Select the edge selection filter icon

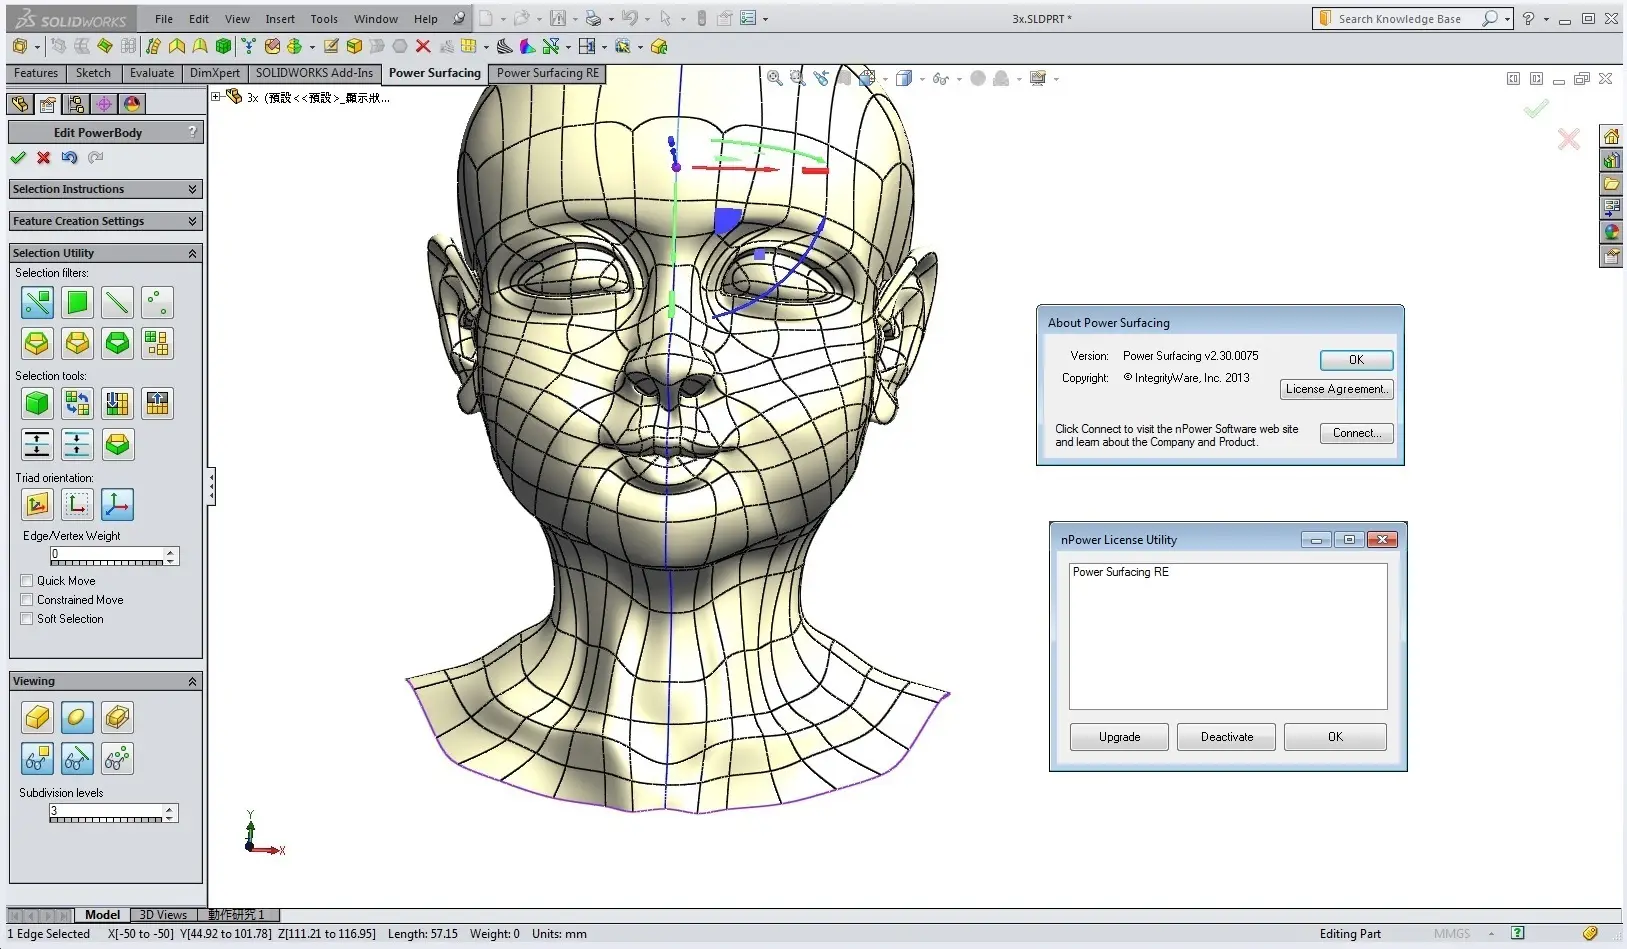click(x=117, y=302)
